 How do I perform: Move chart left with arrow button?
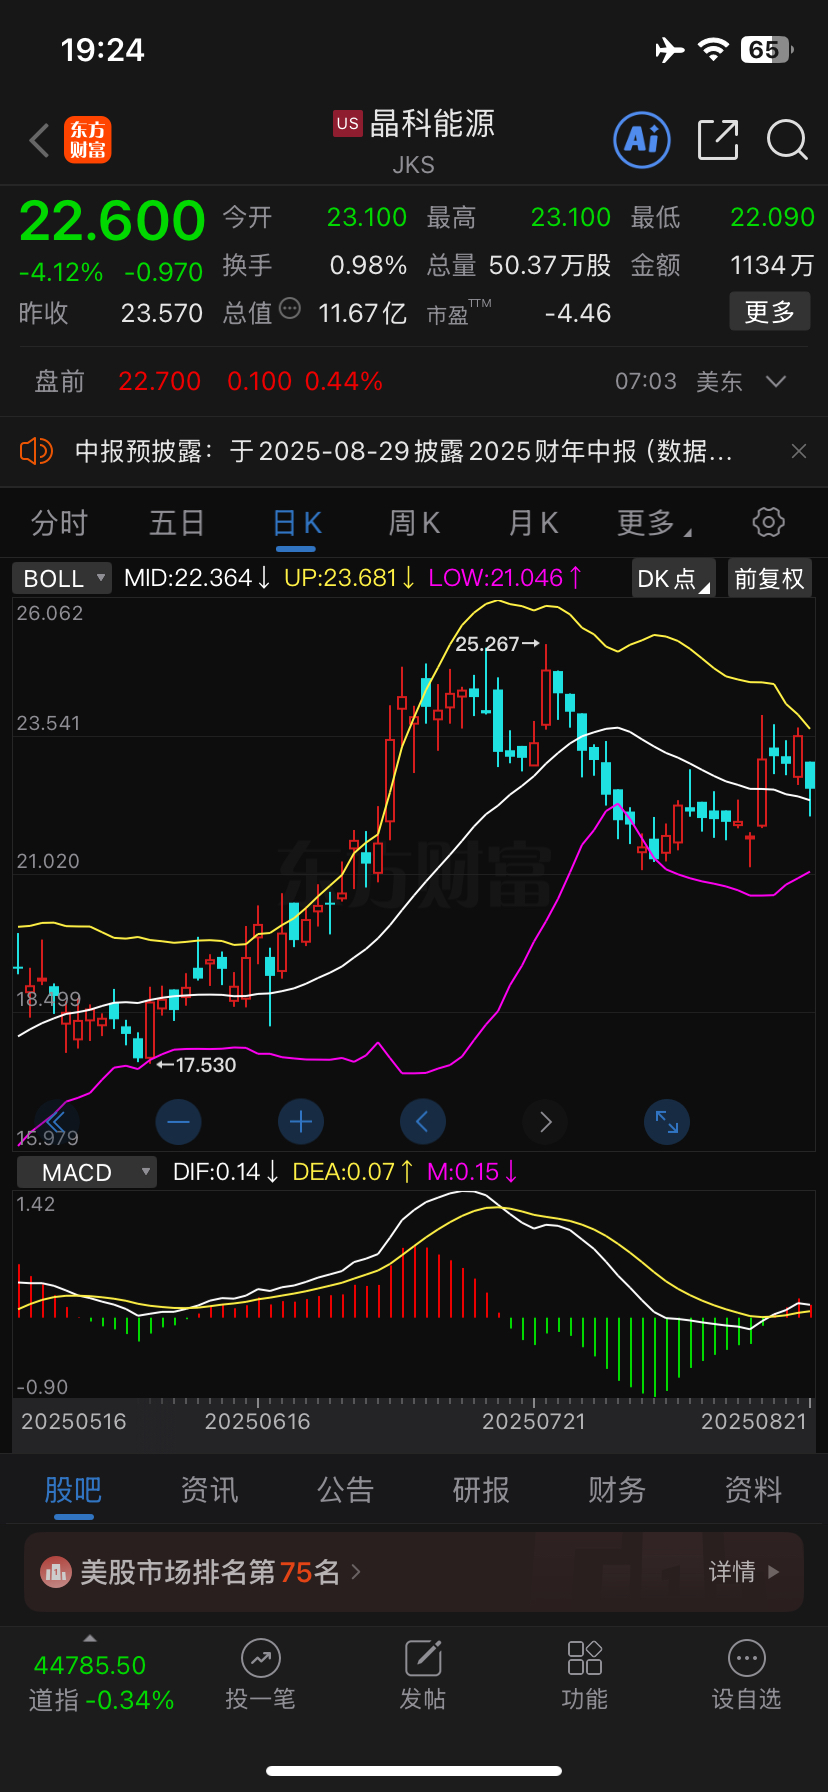tap(422, 1122)
